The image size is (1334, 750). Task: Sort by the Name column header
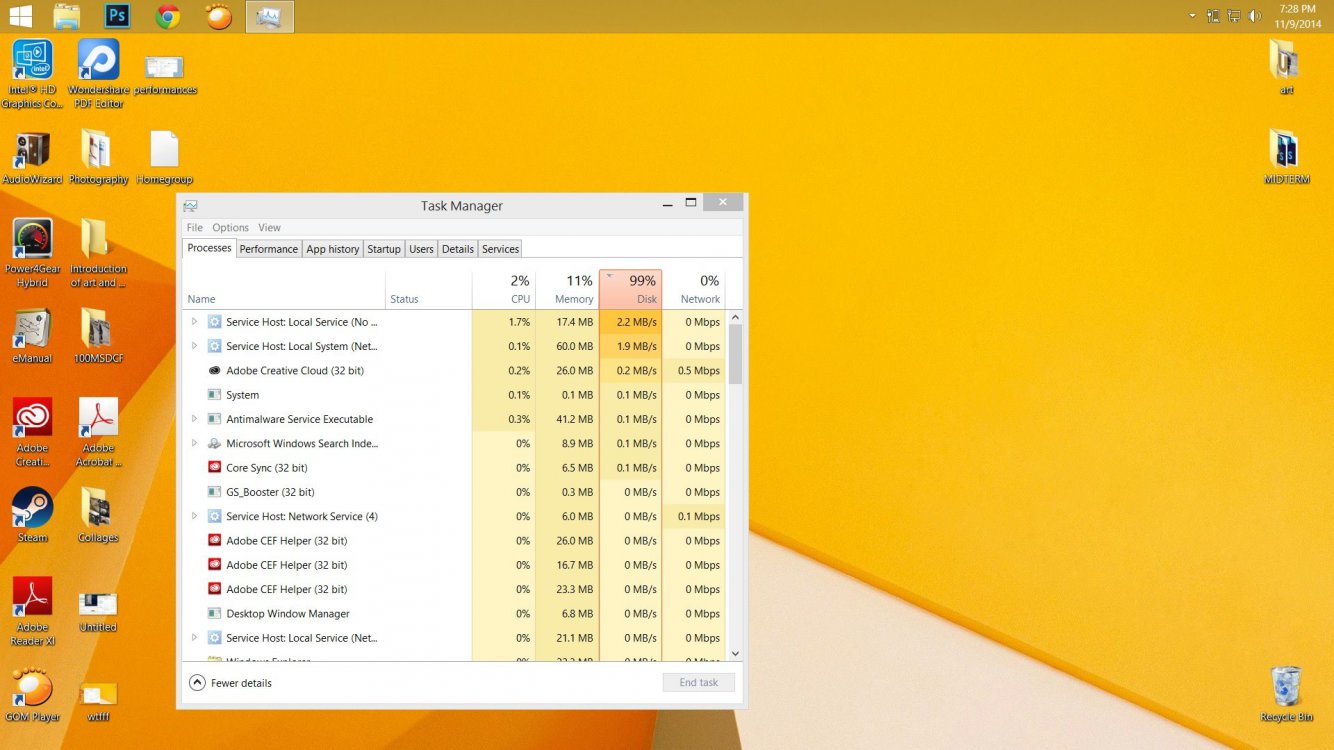point(284,289)
